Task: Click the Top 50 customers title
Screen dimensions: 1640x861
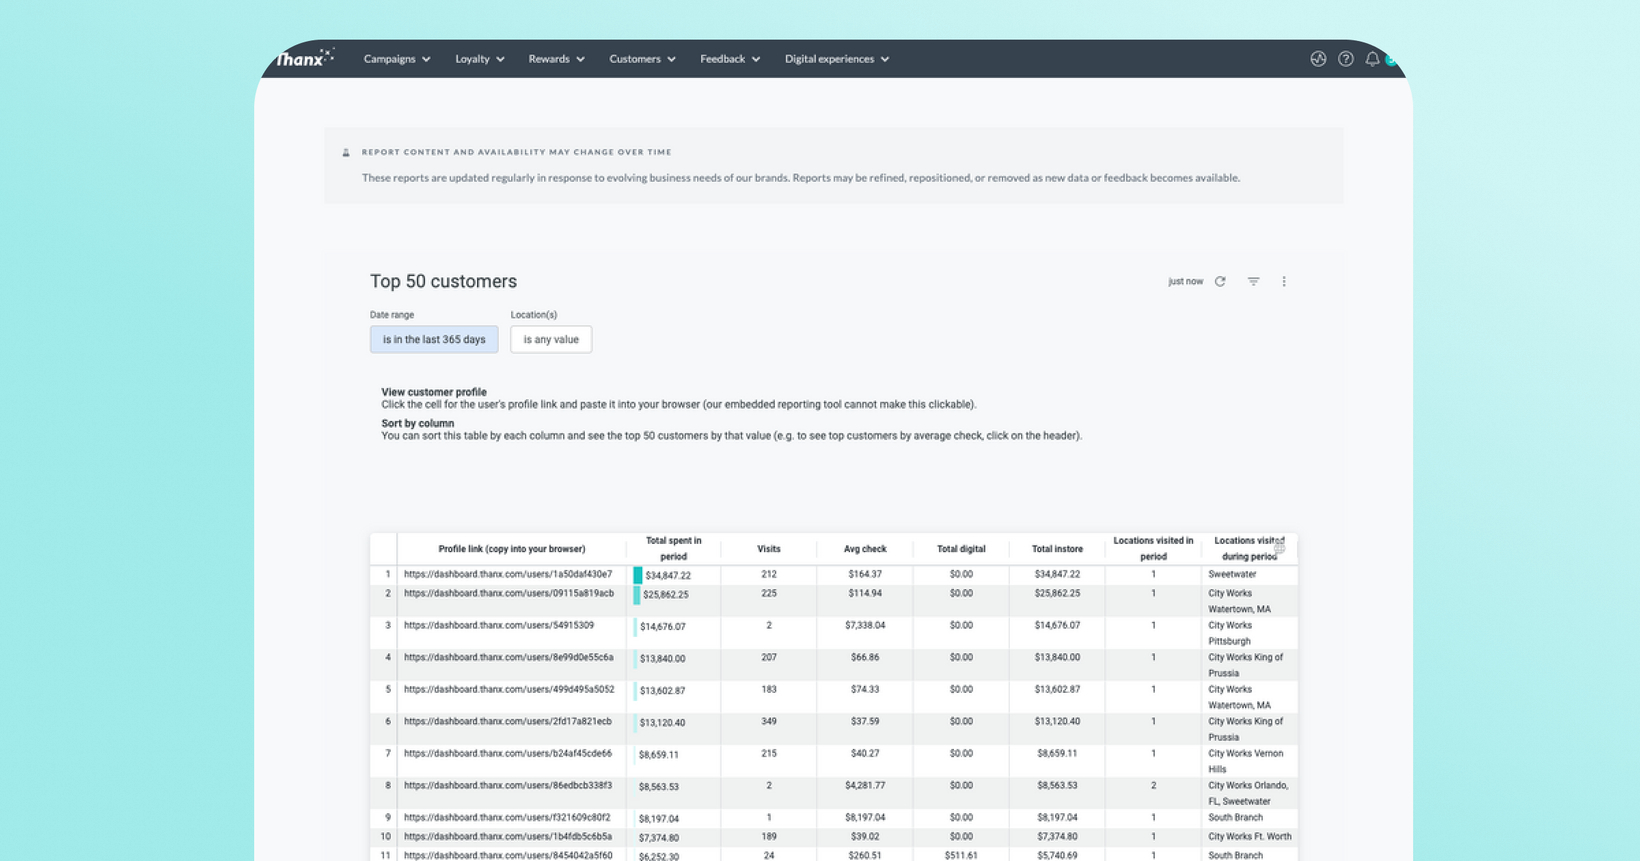Action: (x=443, y=282)
